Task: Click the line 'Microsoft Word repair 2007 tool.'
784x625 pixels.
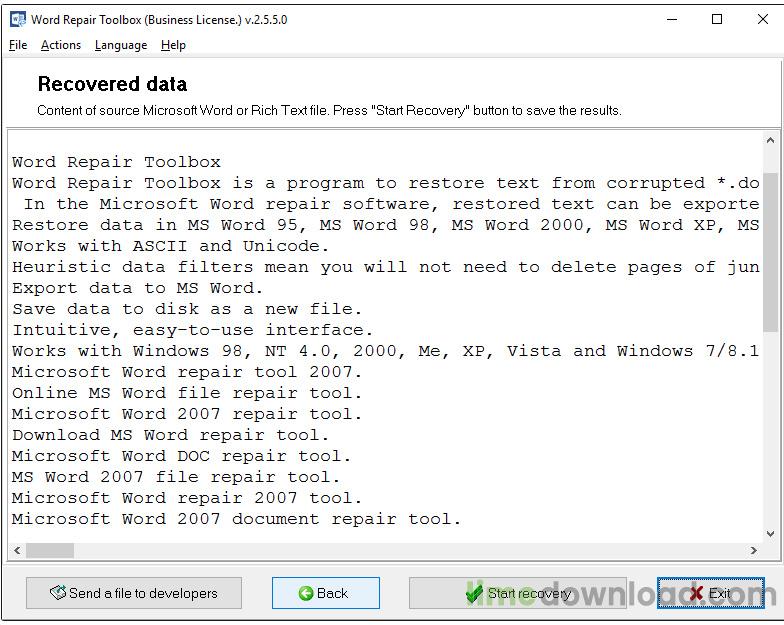Action: tap(186, 498)
